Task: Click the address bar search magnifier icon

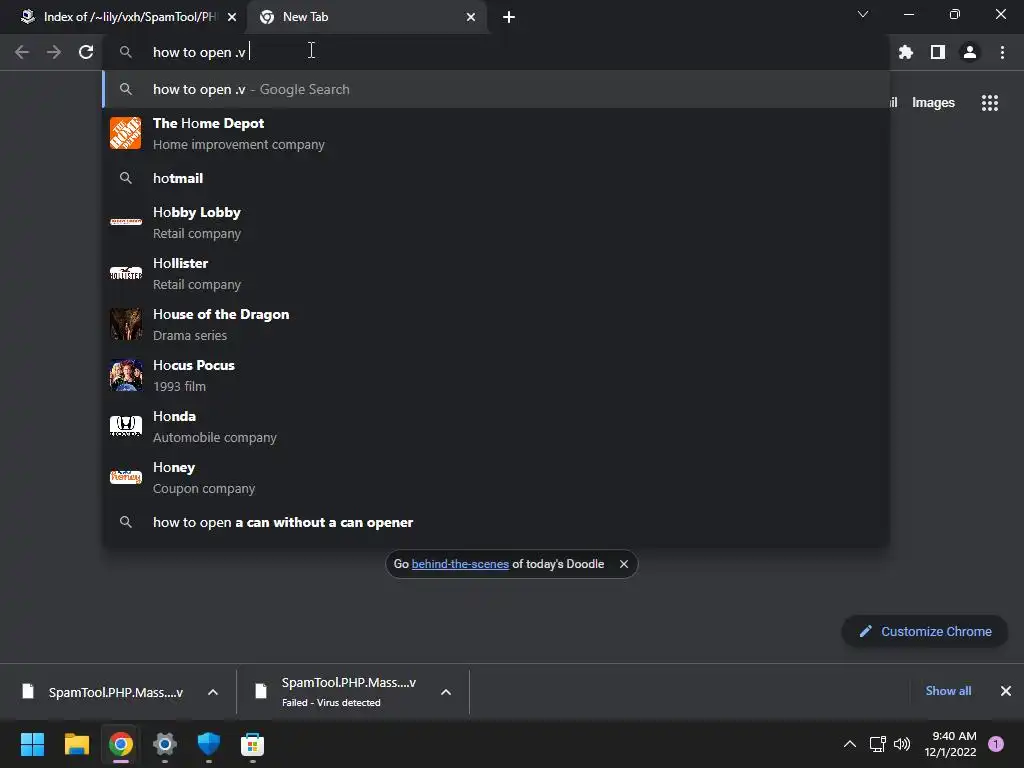Action: (126, 52)
